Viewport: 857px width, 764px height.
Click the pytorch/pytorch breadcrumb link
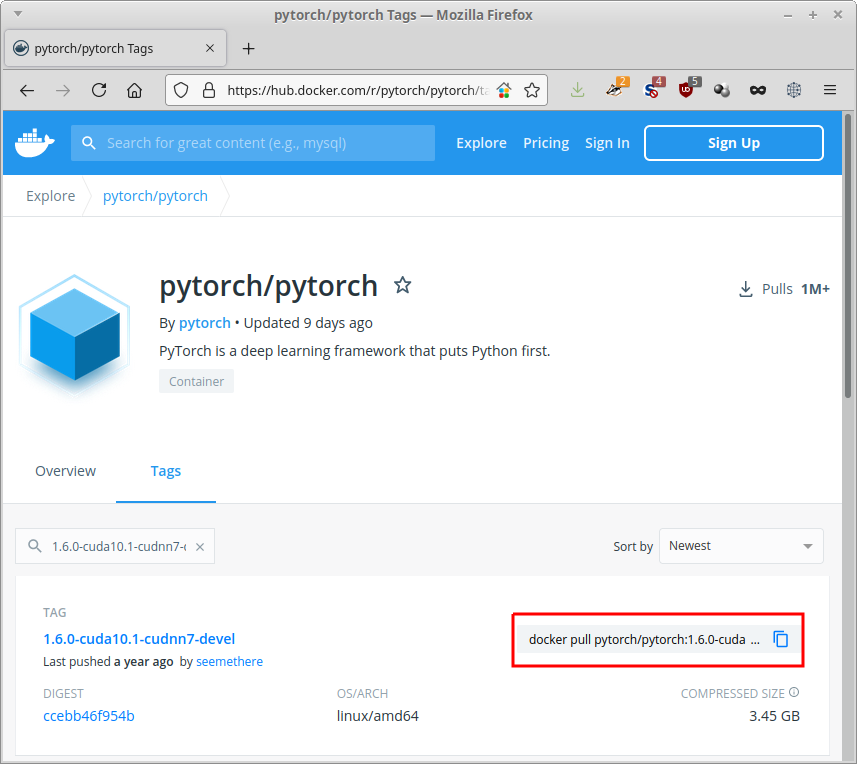click(x=155, y=196)
